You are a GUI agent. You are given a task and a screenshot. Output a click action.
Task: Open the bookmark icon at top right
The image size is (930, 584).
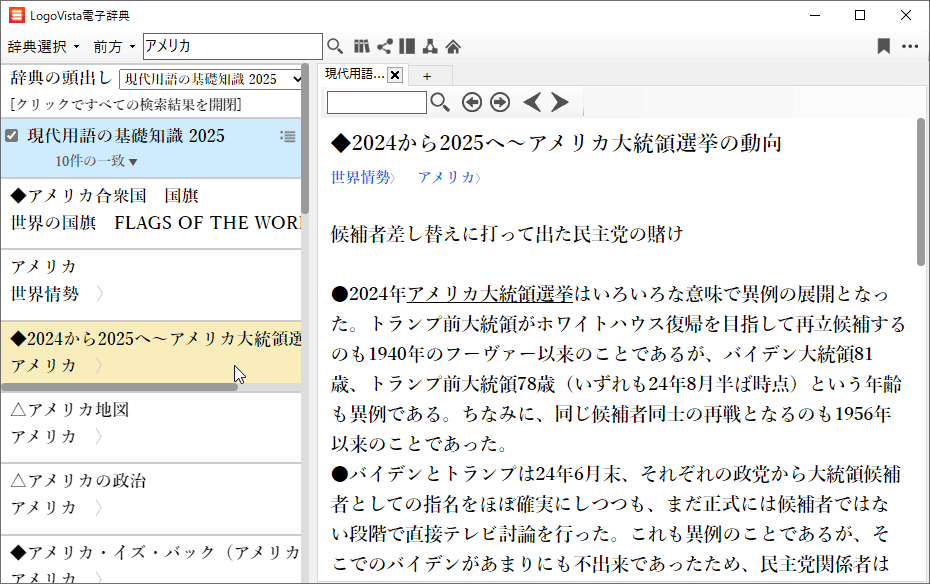coord(883,46)
